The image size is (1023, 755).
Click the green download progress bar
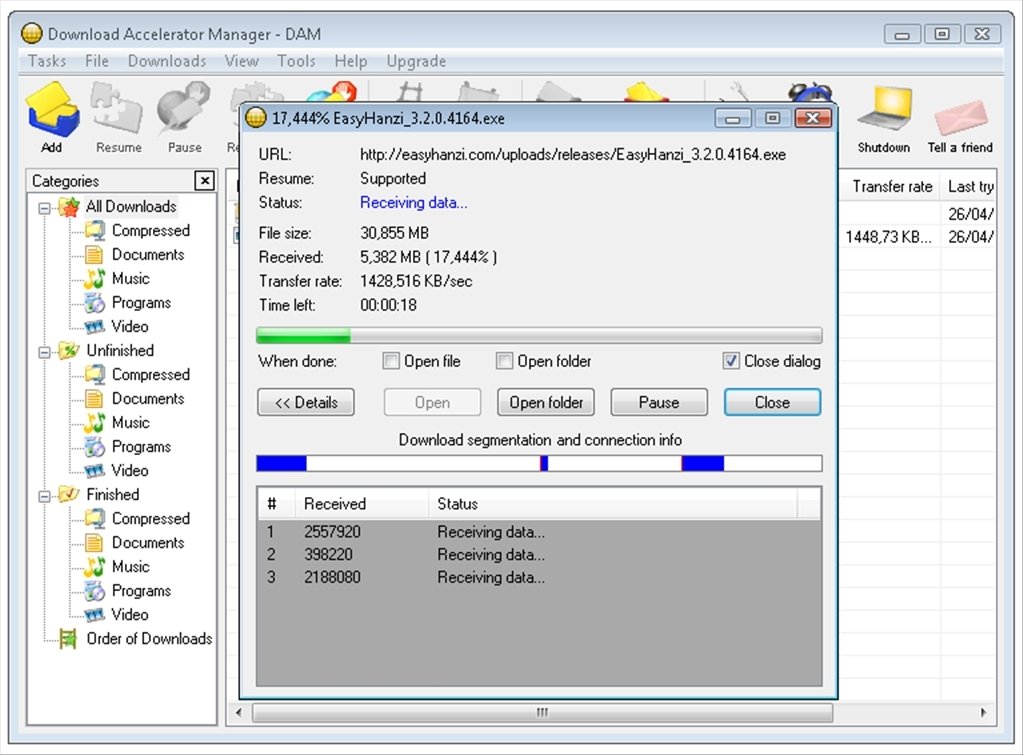click(539, 336)
